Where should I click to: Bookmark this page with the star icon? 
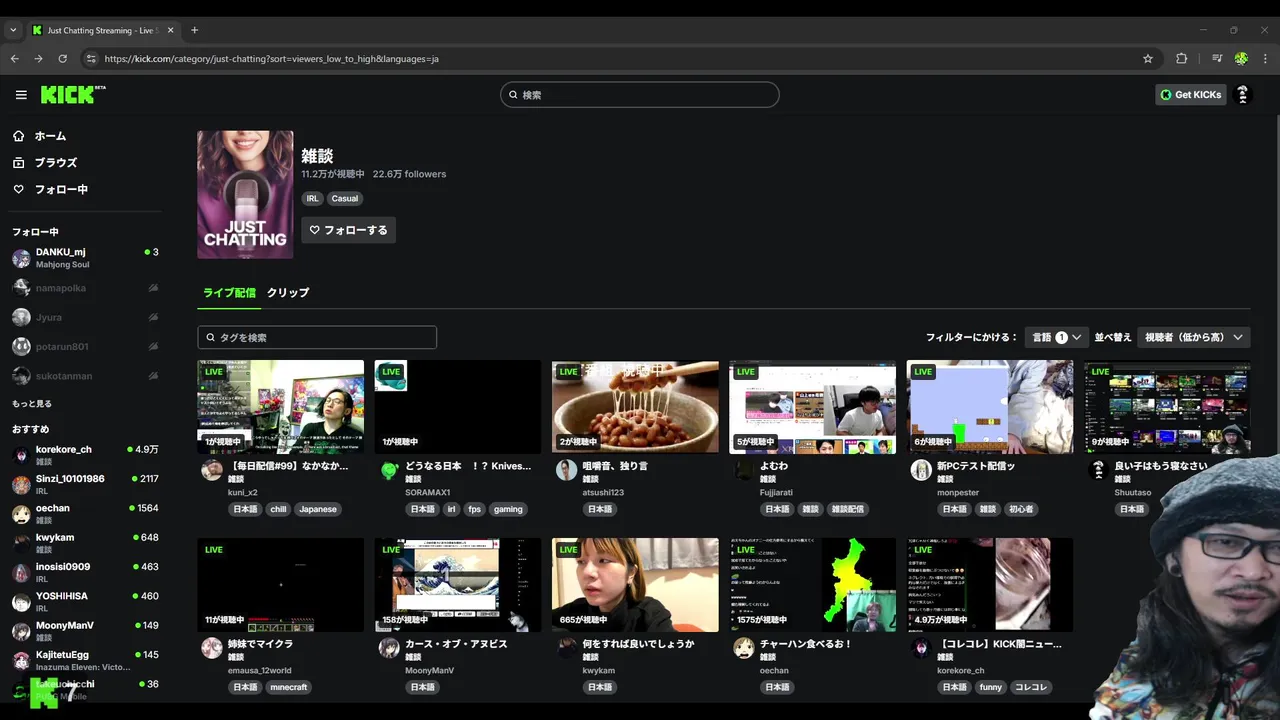[1148, 59]
